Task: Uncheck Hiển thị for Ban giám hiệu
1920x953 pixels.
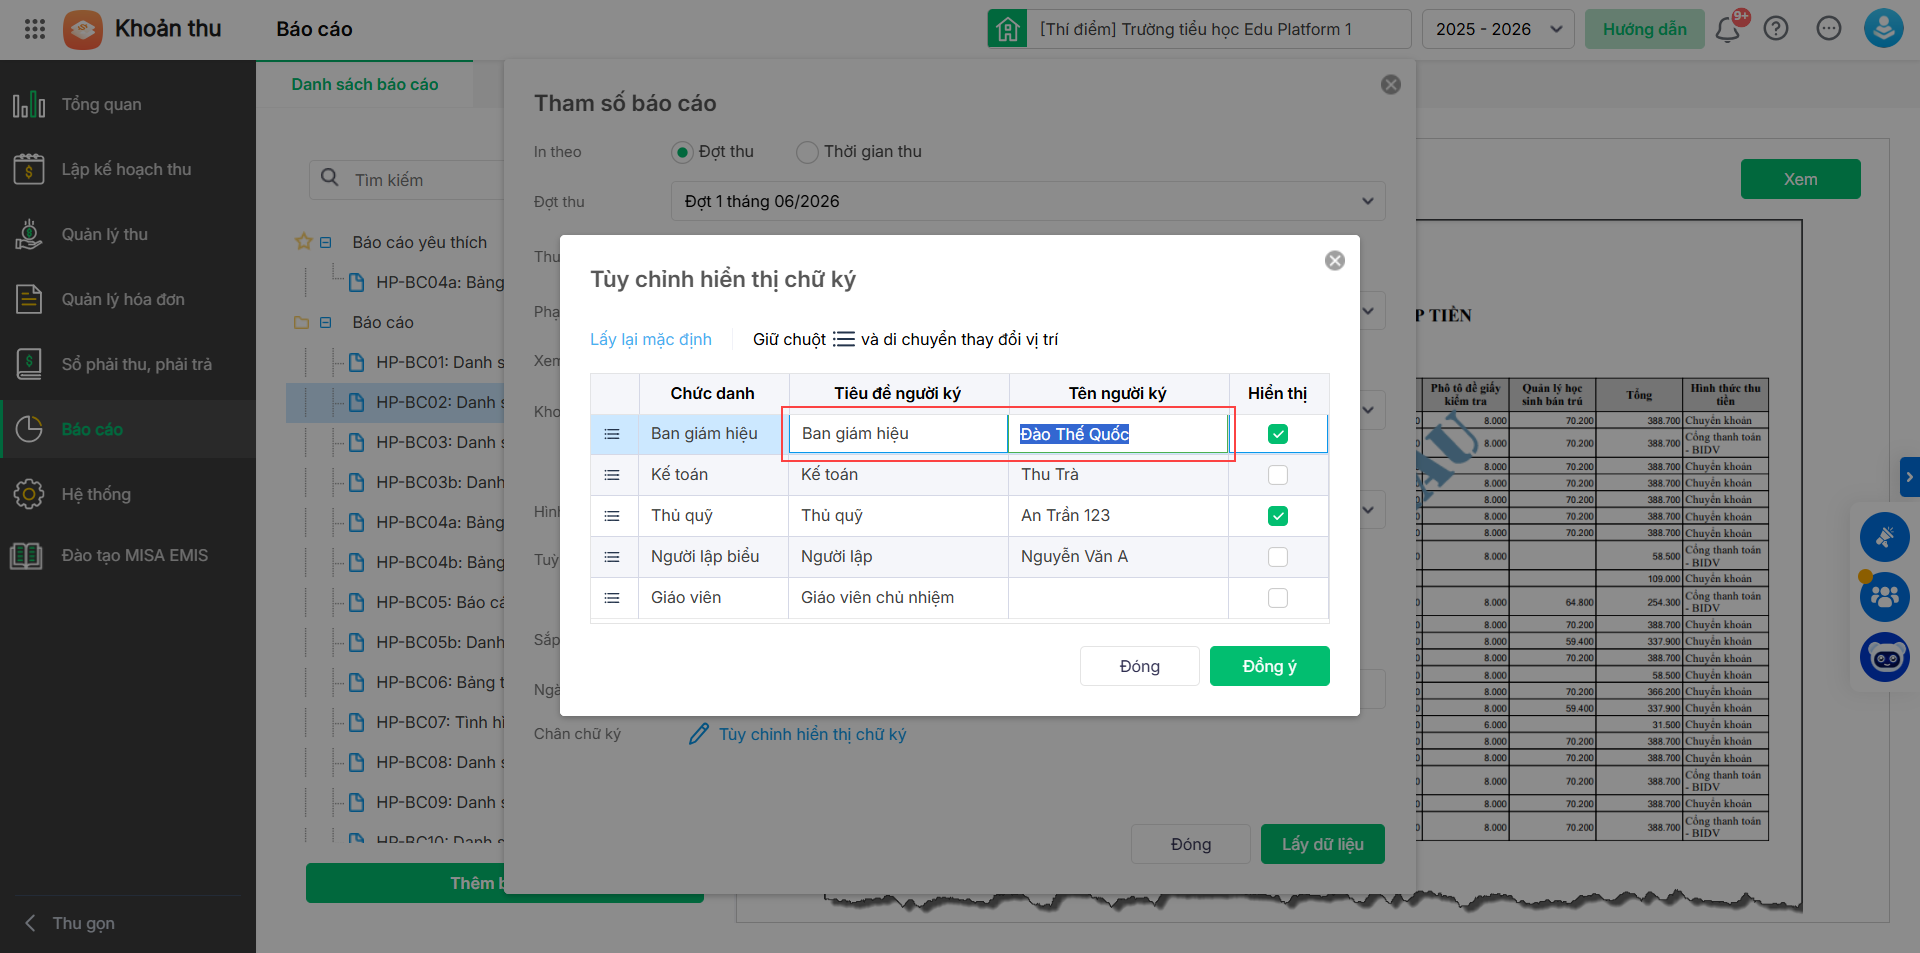Action: [x=1278, y=434]
